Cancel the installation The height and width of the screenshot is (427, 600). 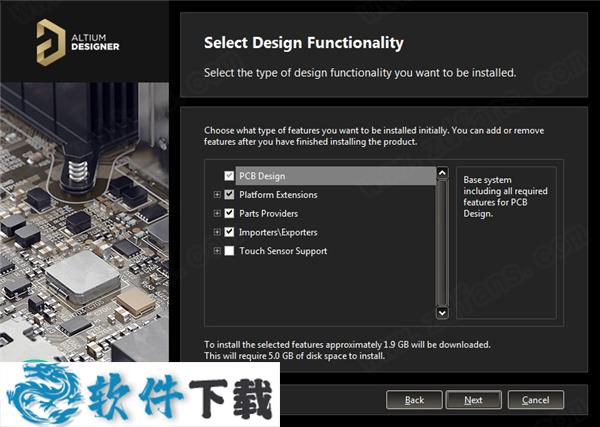click(x=536, y=400)
